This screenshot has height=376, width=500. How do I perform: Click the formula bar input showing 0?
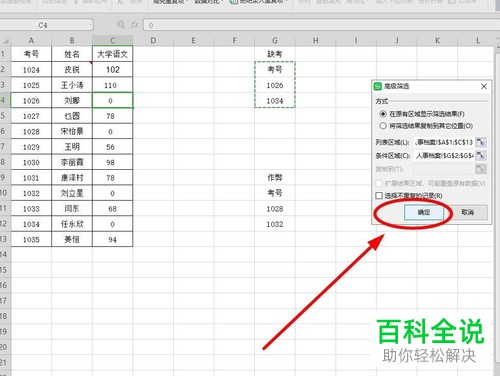pyautogui.click(x=320, y=25)
